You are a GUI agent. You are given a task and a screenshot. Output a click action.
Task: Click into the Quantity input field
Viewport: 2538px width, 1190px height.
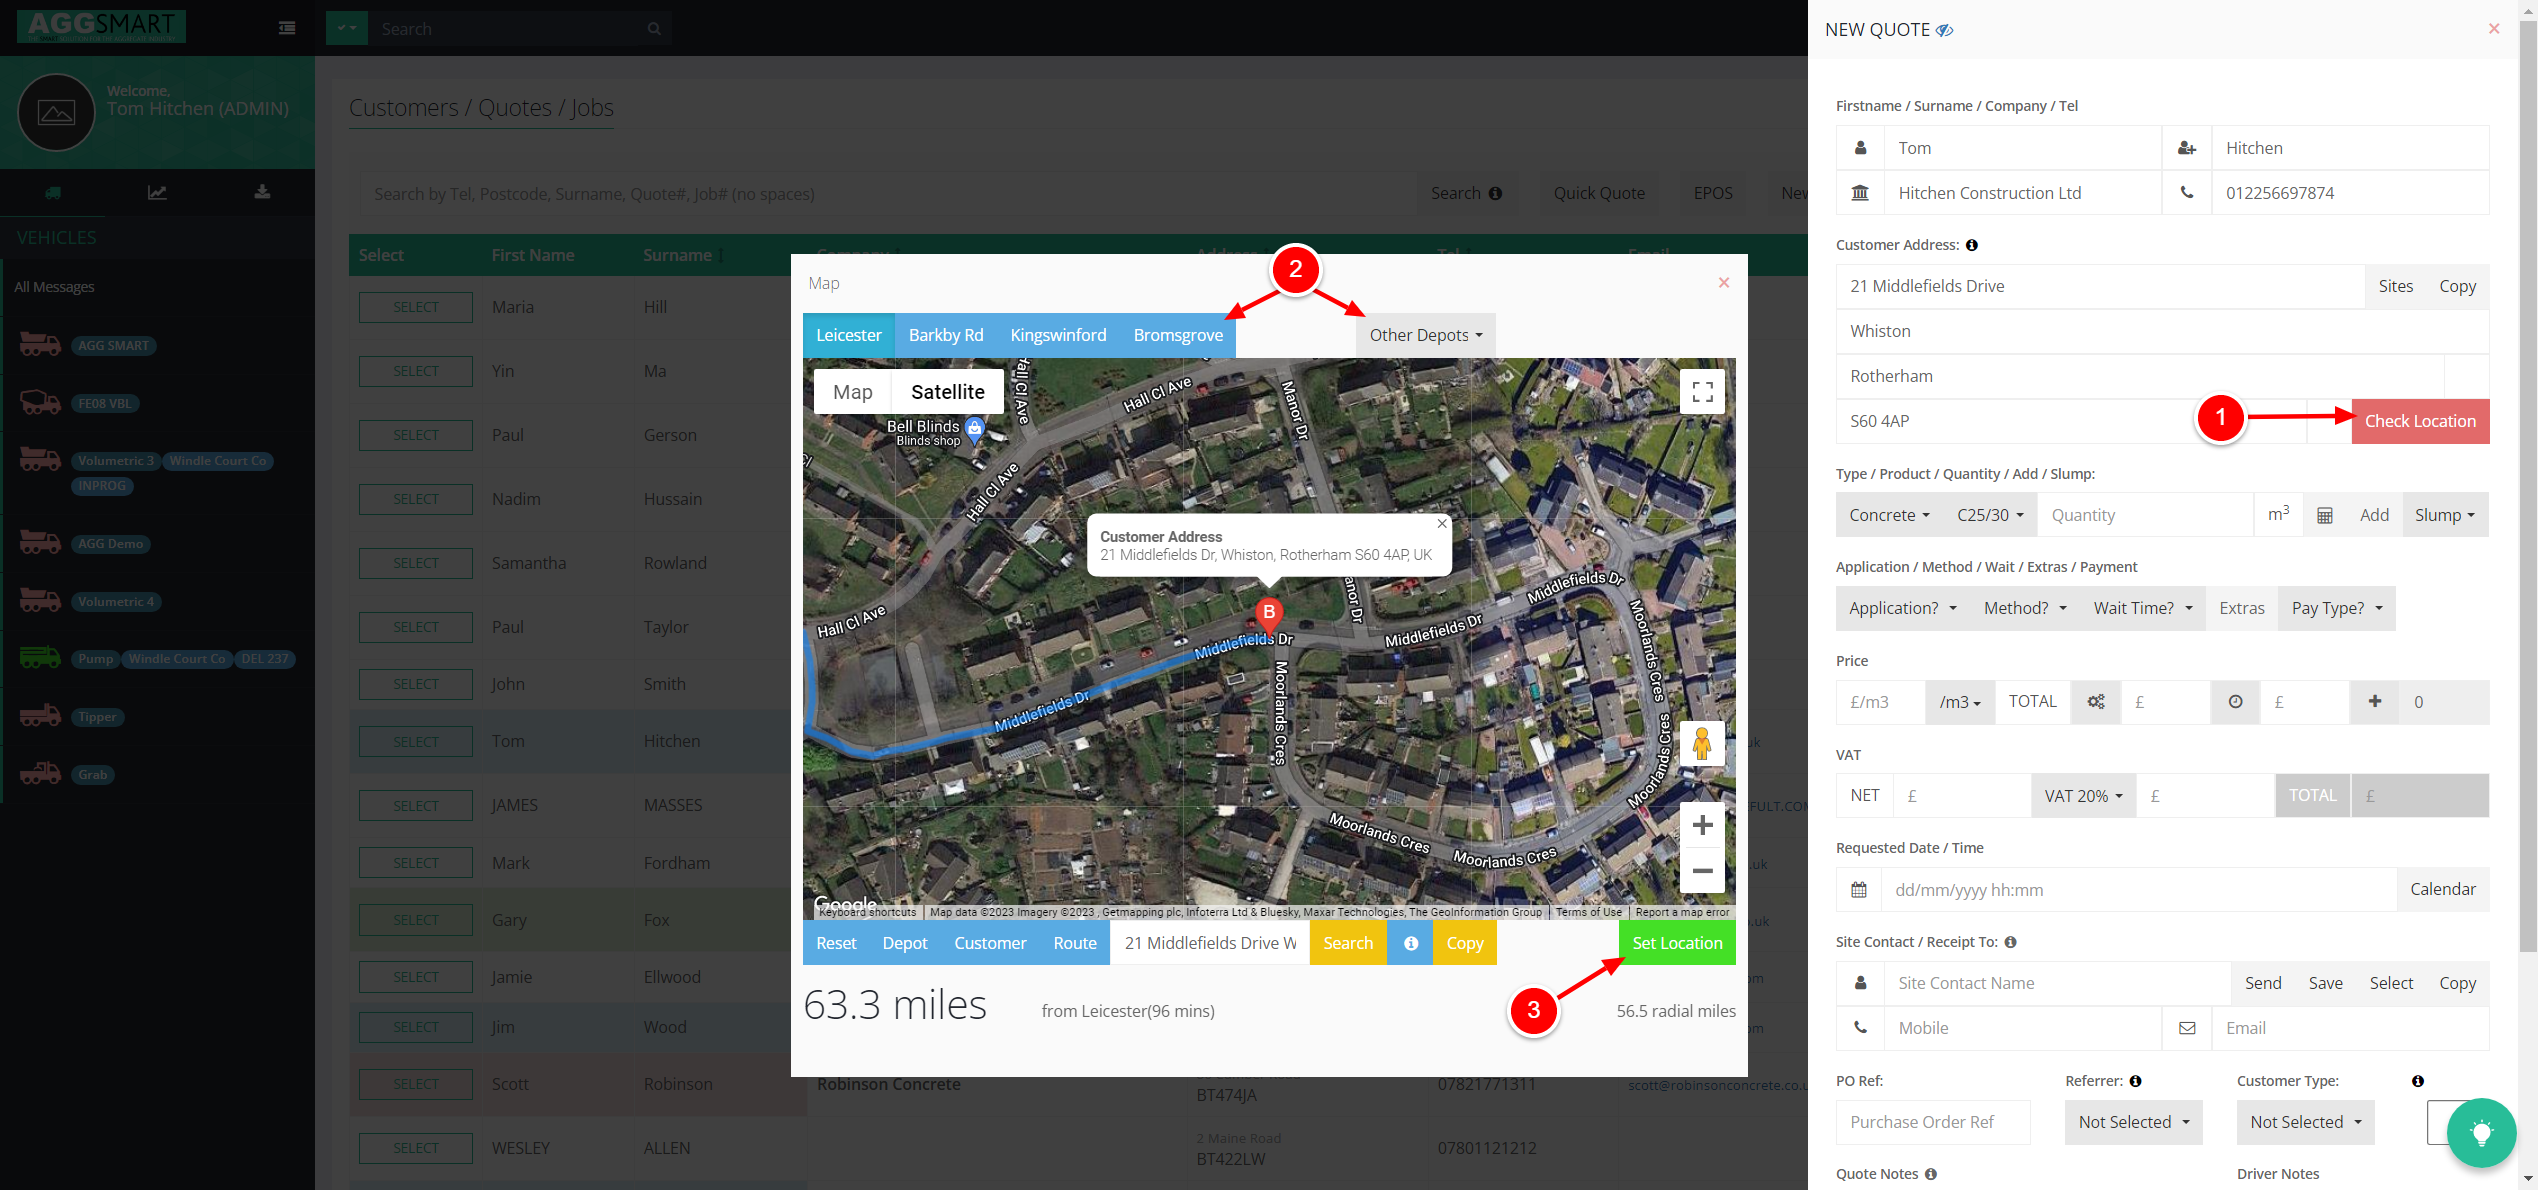point(2146,515)
